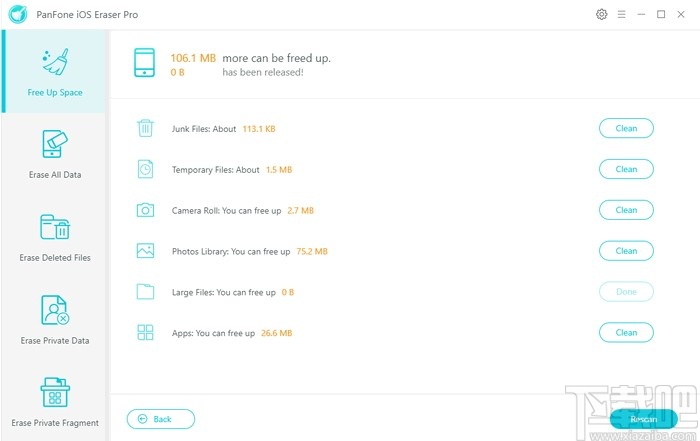Go to Erase Deleted Files
The width and height of the screenshot is (700, 441).
click(55, 237)
